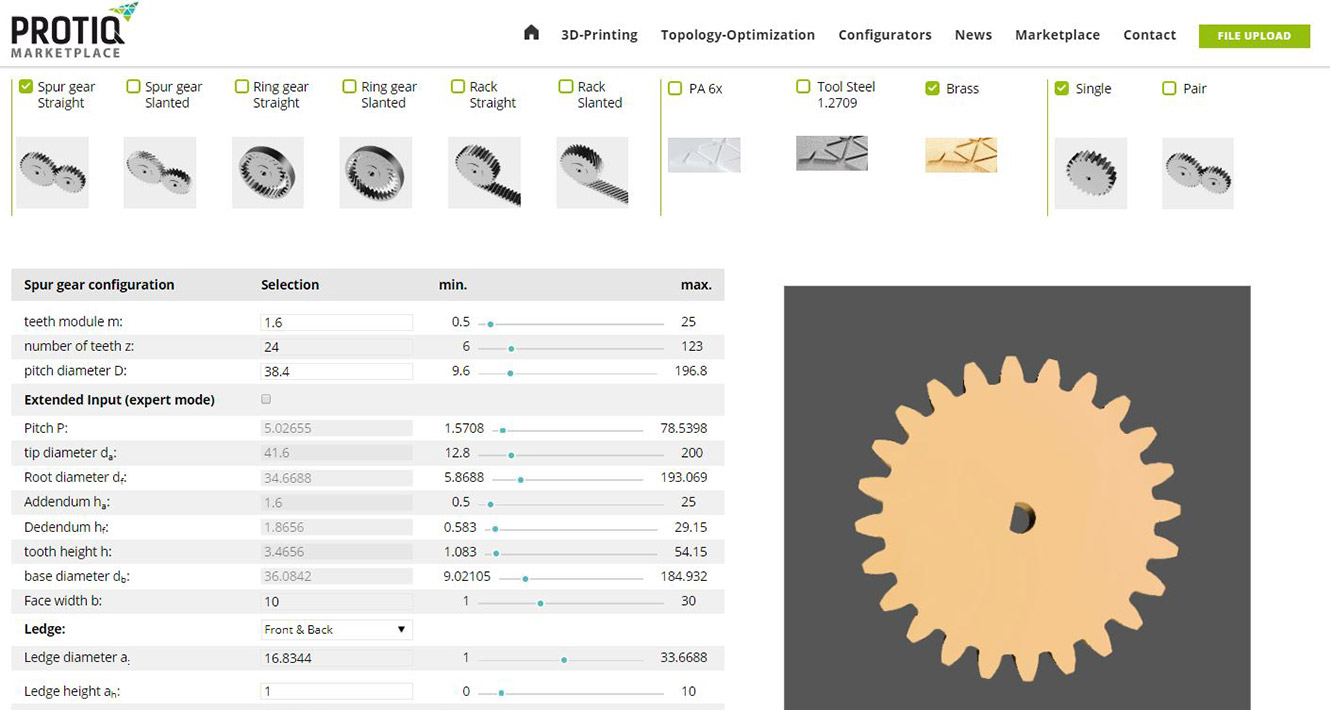1330x710 pixels.
Task: Pick the slanted ring gear image
Action: pyautogui.click(x=375, y=173)
